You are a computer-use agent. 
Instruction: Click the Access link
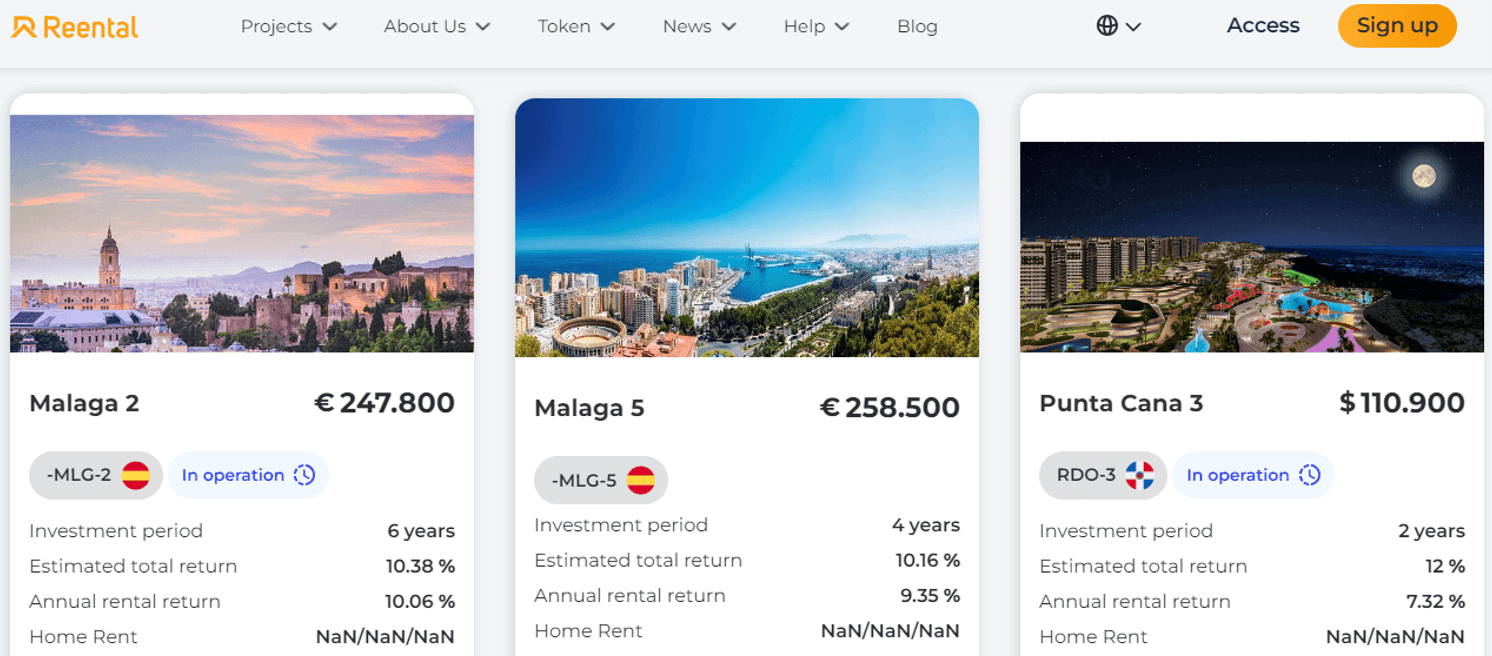1263,26
